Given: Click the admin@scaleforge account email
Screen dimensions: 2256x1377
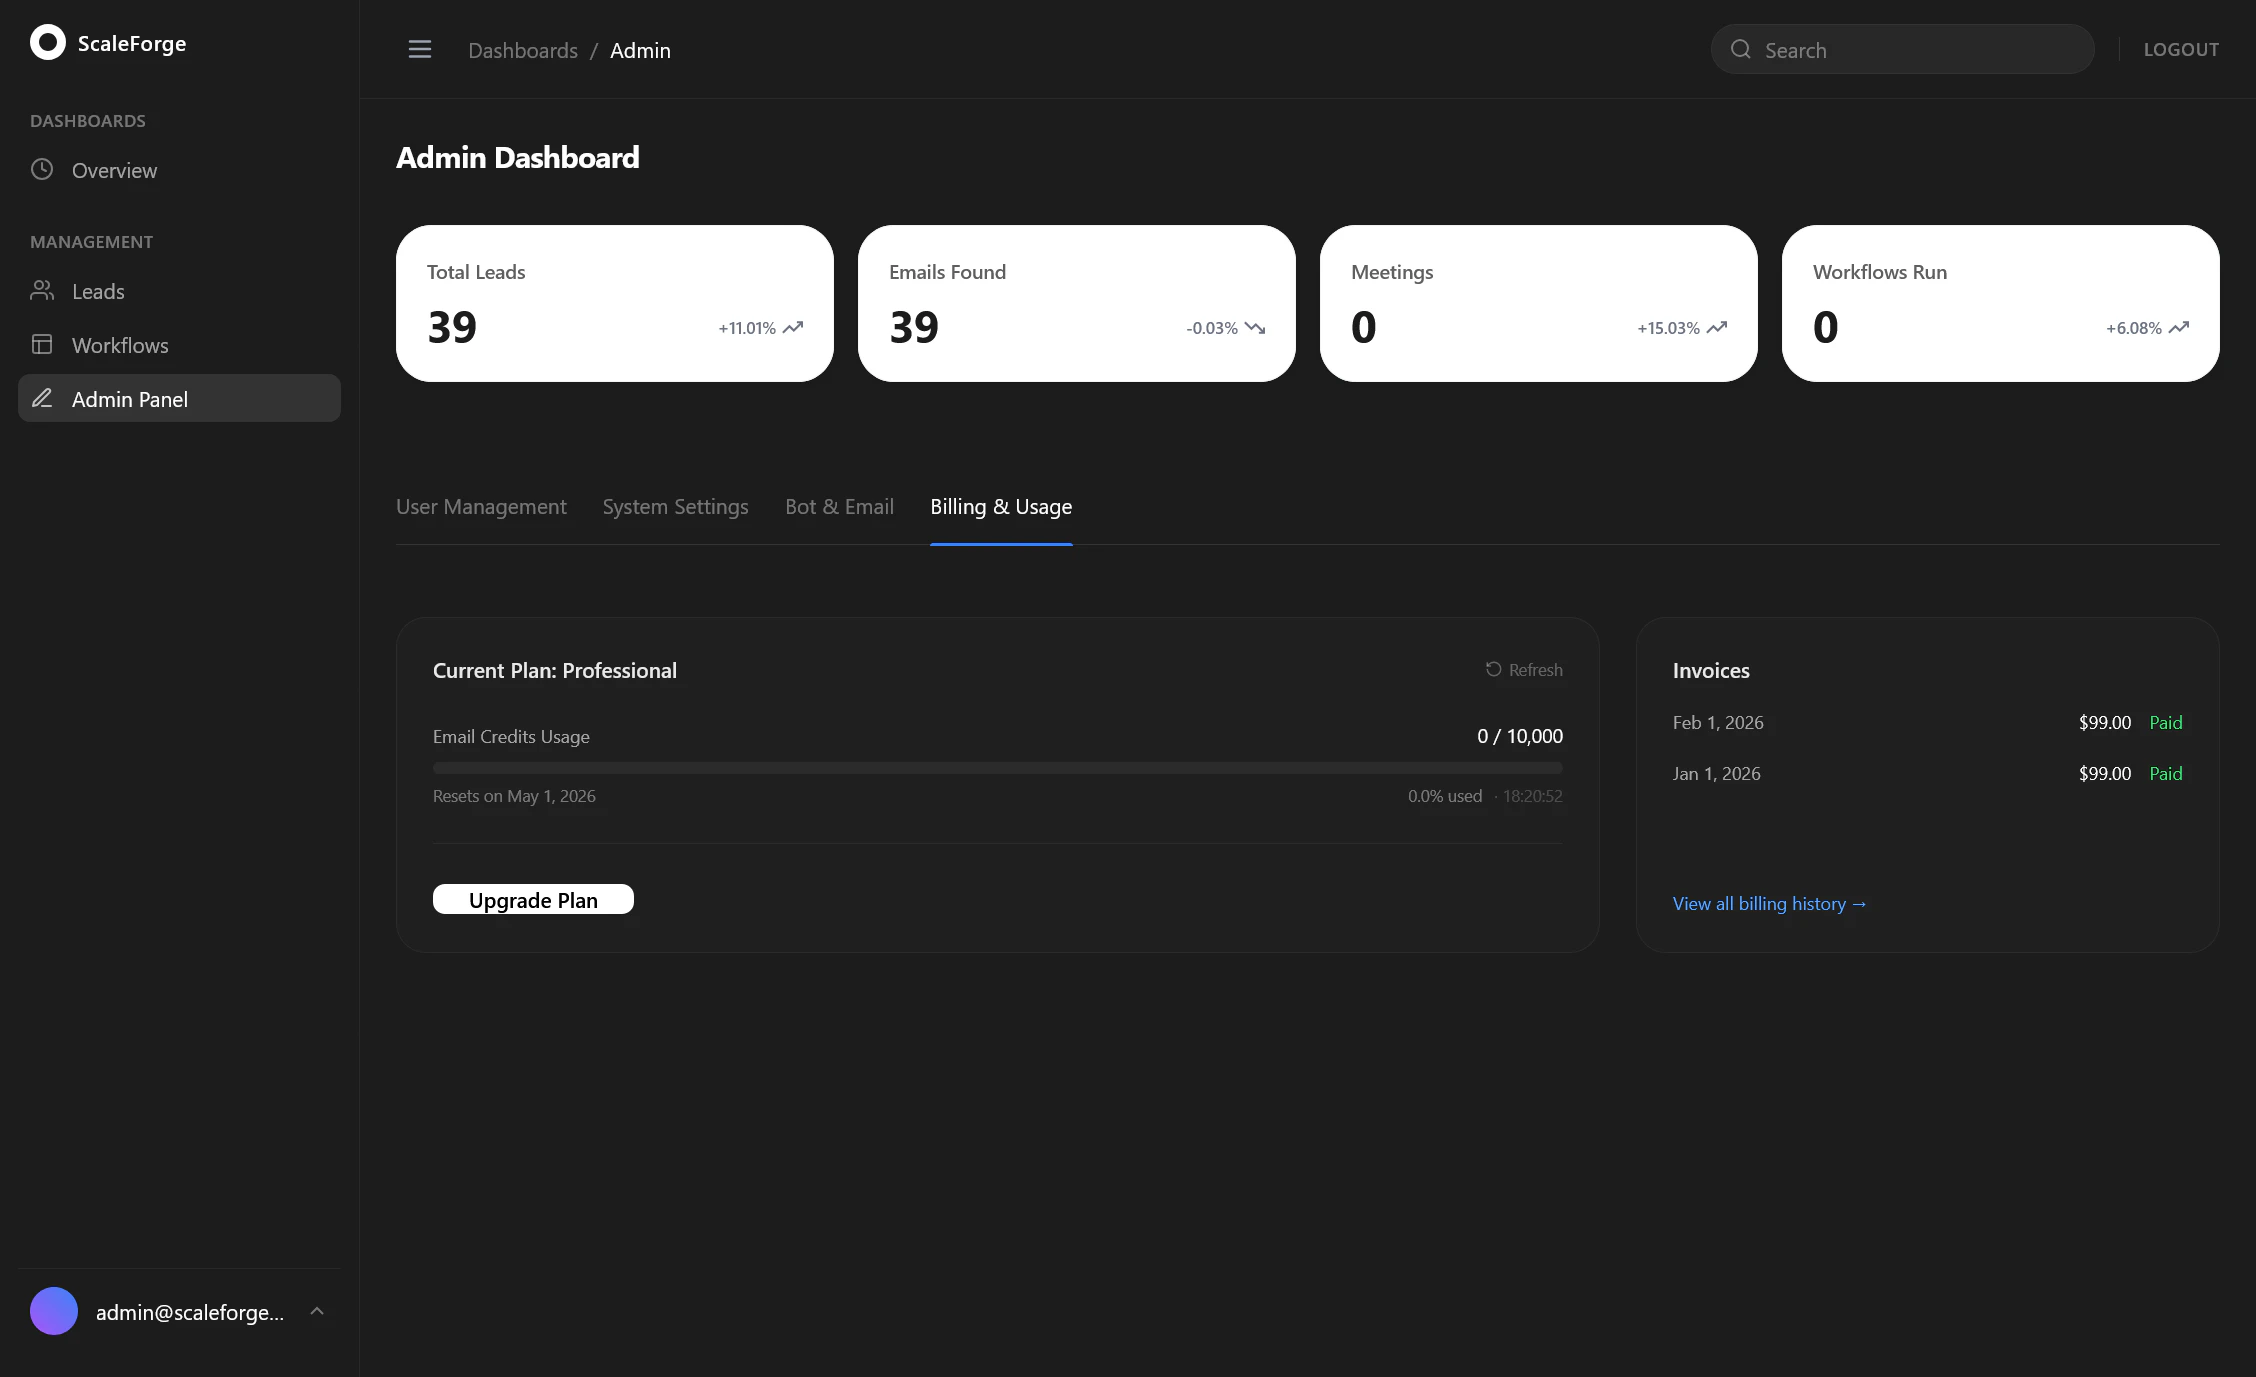Looking at the screenshot, I should click(x=190, y=1312).
